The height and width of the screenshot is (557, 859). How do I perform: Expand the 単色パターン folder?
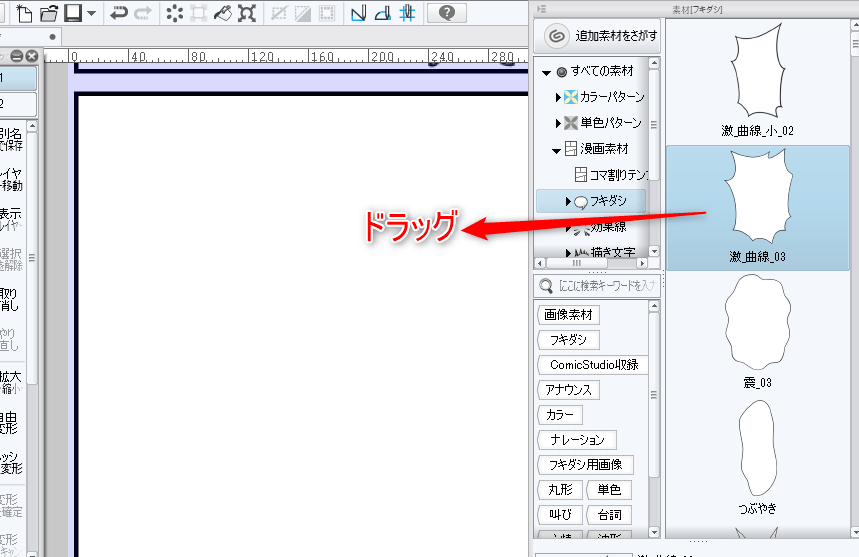(x=558, y=123)
